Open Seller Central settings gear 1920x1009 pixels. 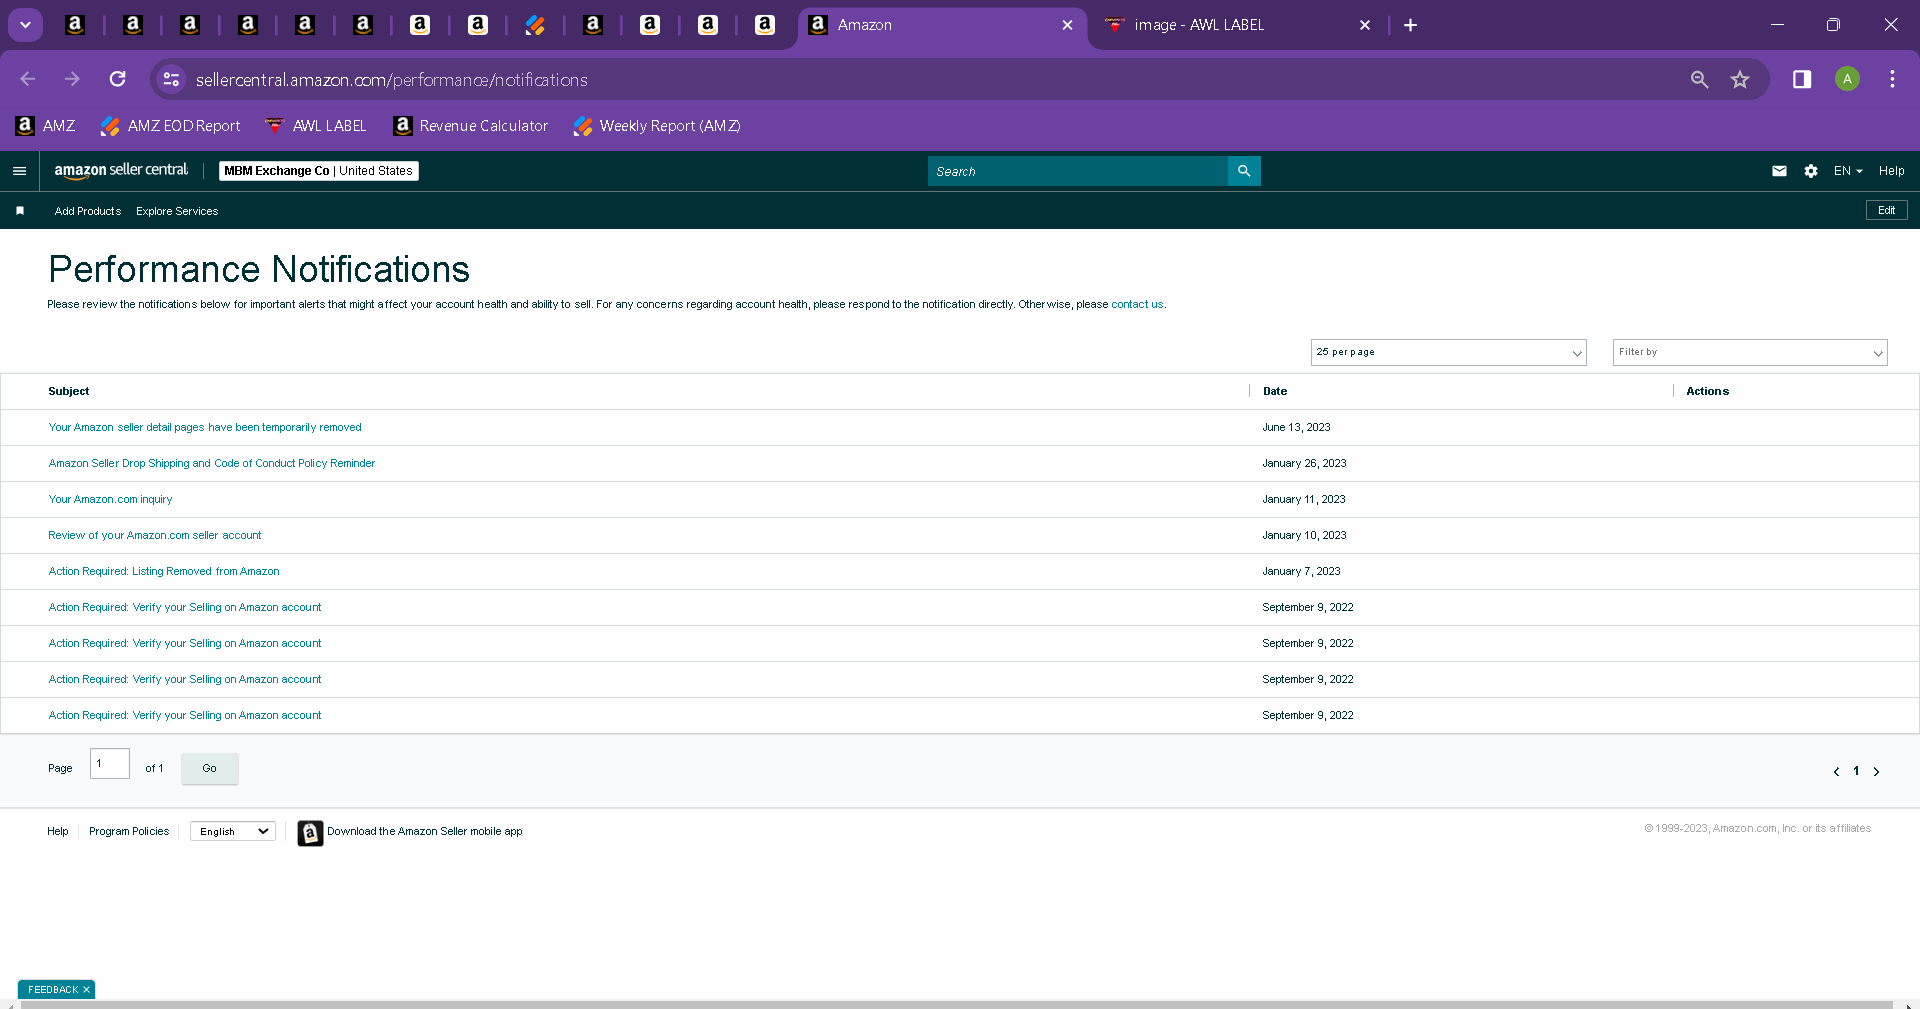1811,171
